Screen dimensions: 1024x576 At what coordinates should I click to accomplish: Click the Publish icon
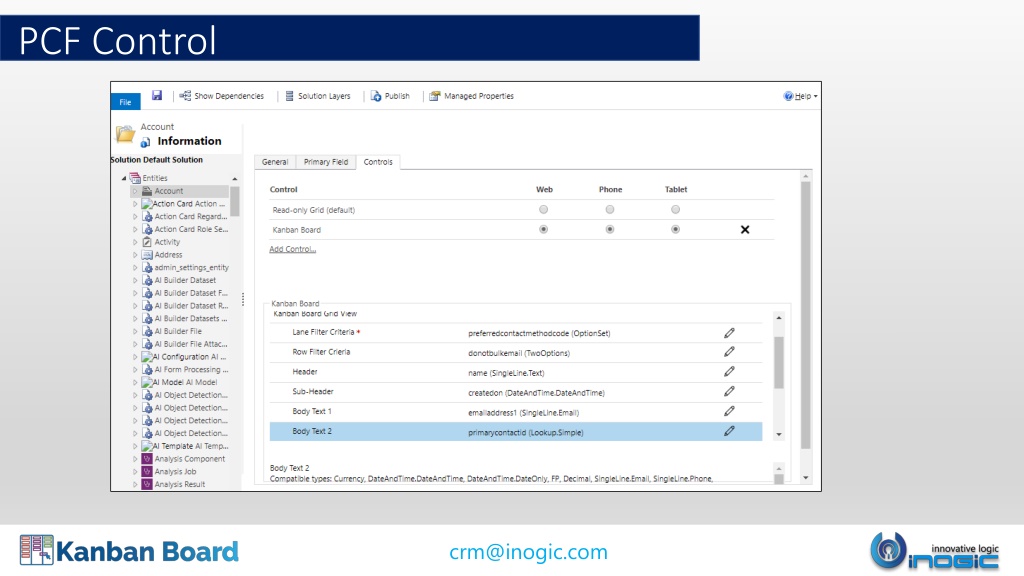376,96
